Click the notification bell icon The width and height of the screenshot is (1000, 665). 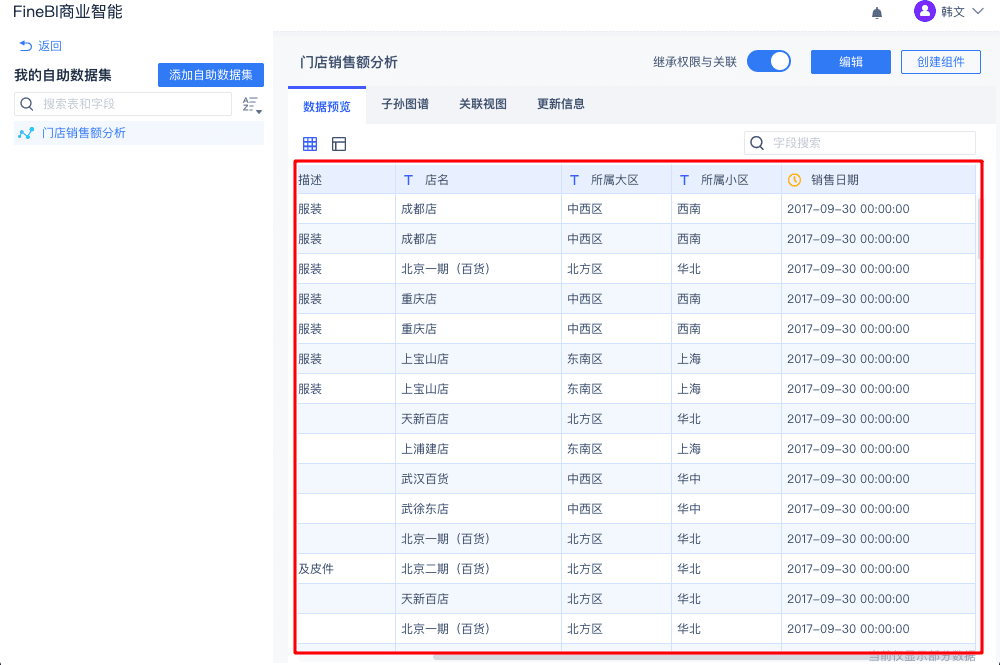pos(877,13)
